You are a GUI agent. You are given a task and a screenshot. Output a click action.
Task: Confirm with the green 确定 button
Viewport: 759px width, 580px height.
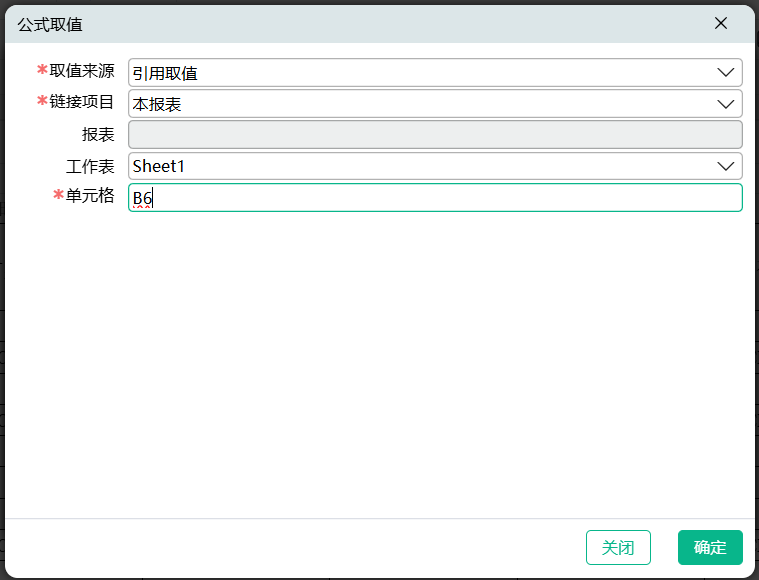[710, 547]
